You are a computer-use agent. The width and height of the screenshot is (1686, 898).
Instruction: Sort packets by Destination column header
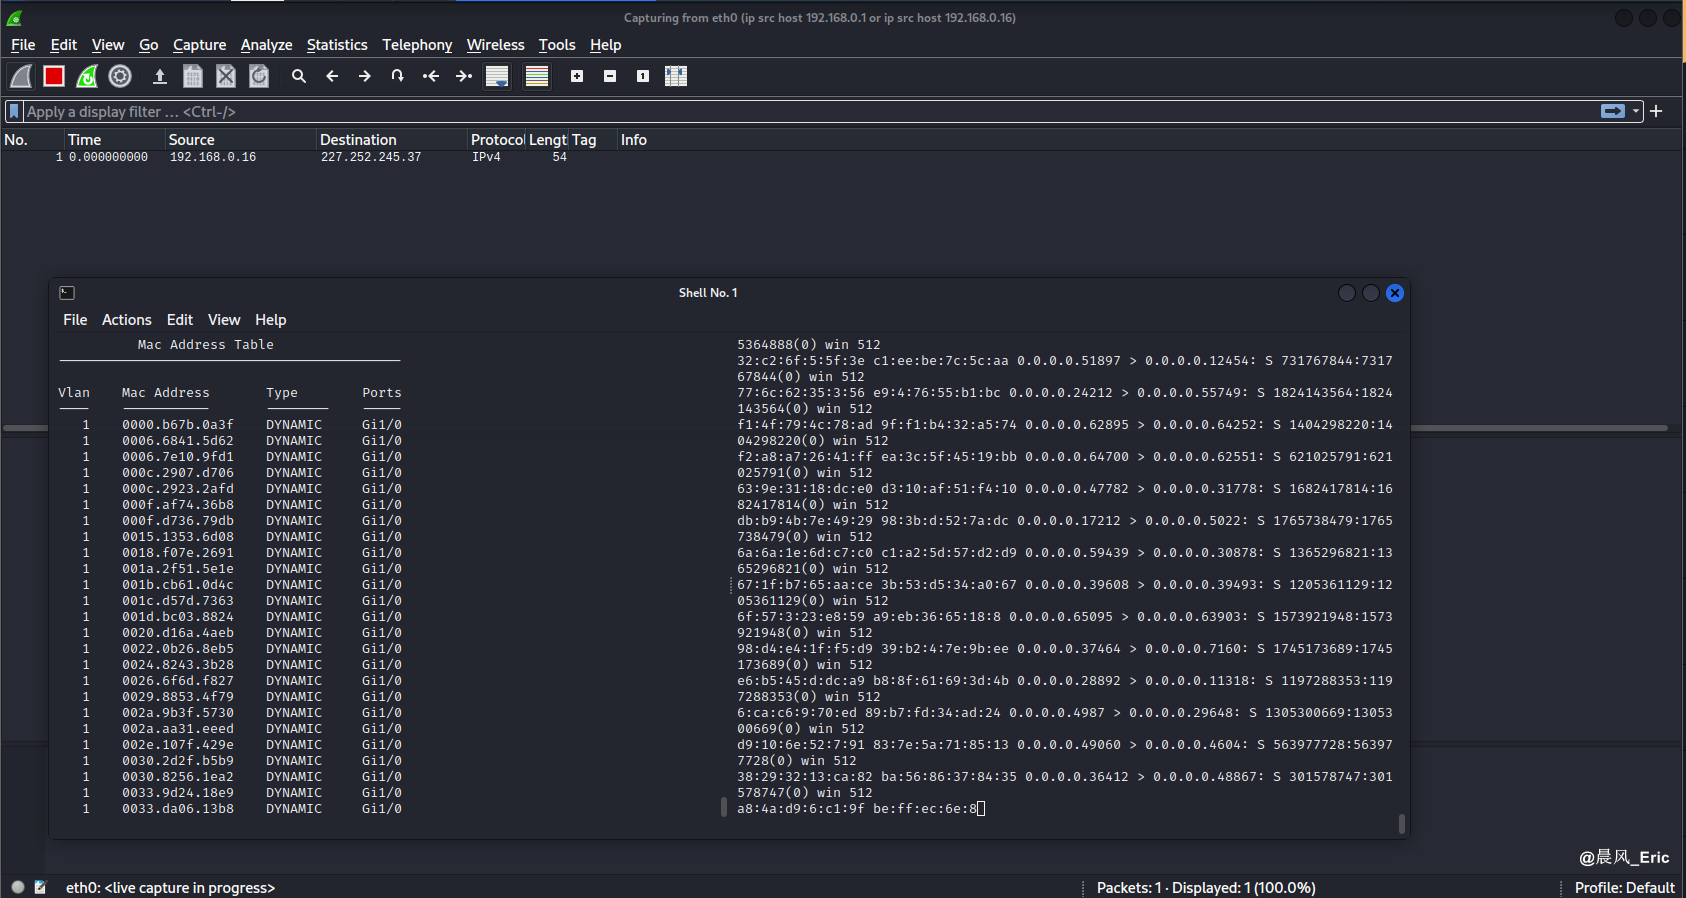(392, 140)
